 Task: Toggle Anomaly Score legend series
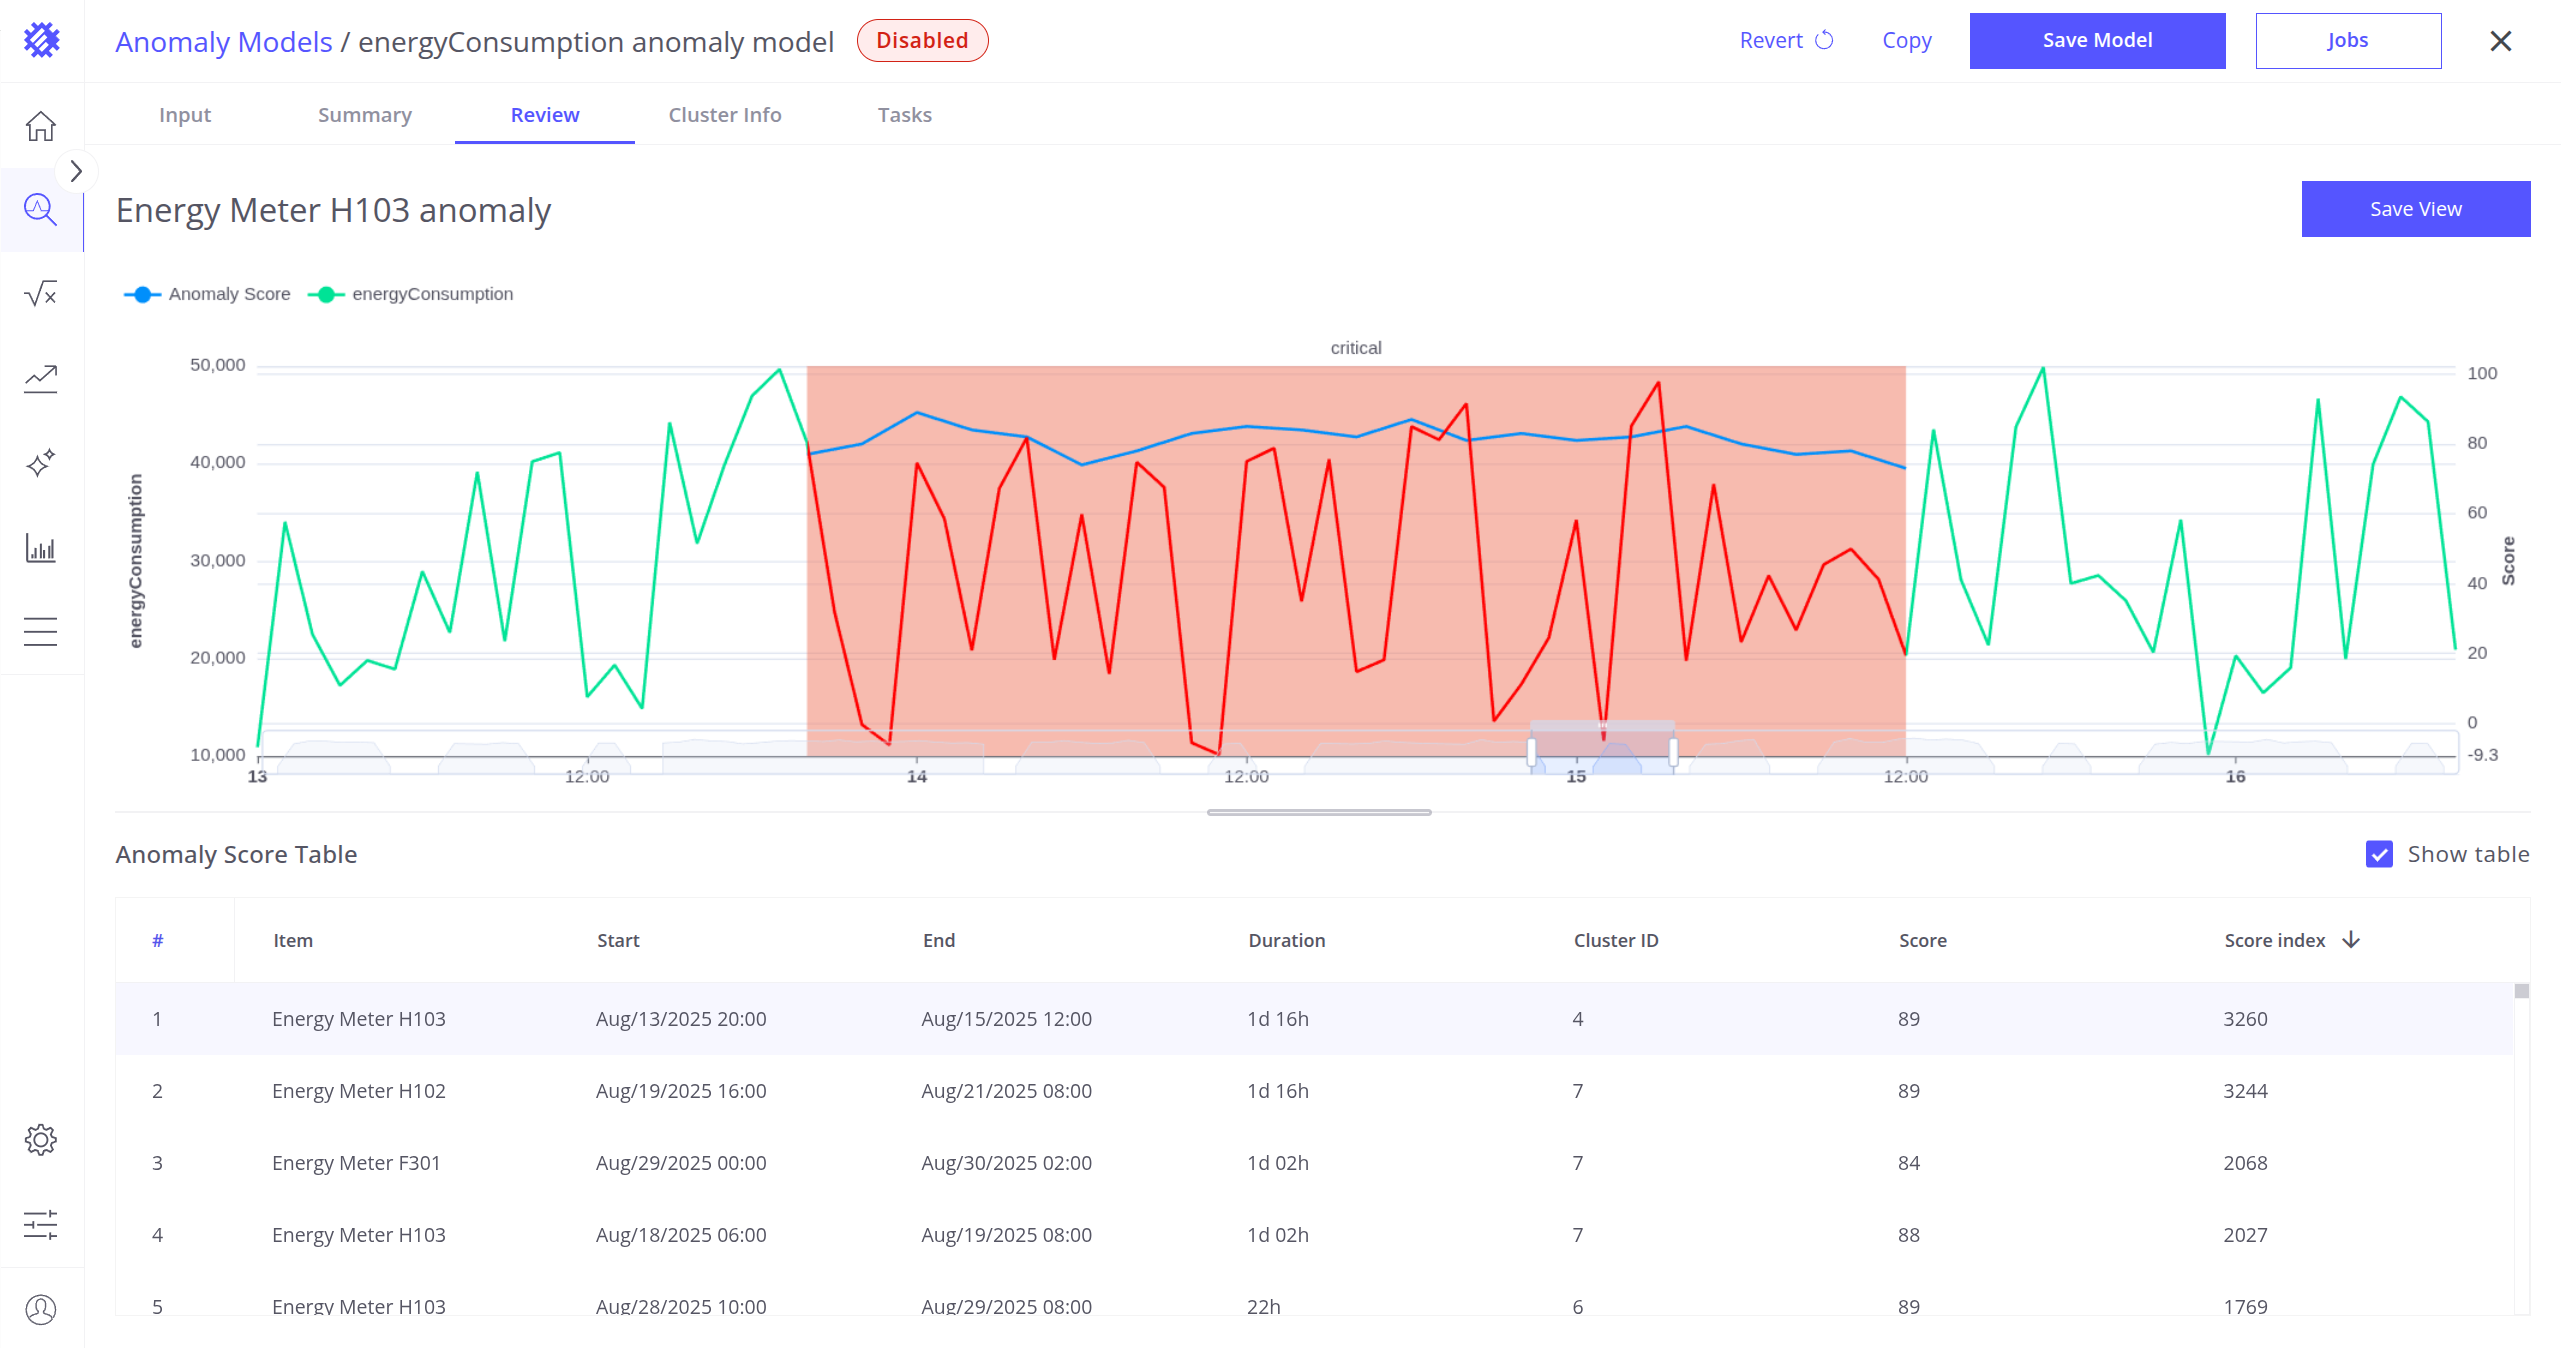tap(207, 294)
